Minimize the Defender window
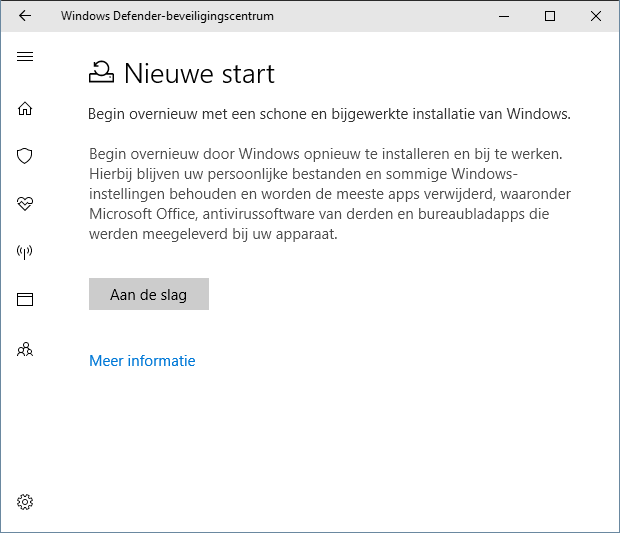The image size is (620, 533). 505,16
